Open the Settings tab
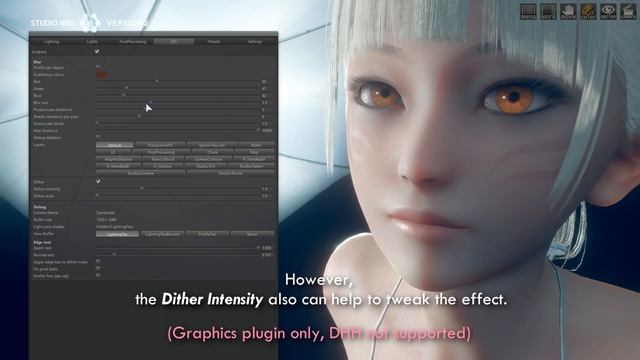Screen dimensions: 640x360 coord(255,42)
